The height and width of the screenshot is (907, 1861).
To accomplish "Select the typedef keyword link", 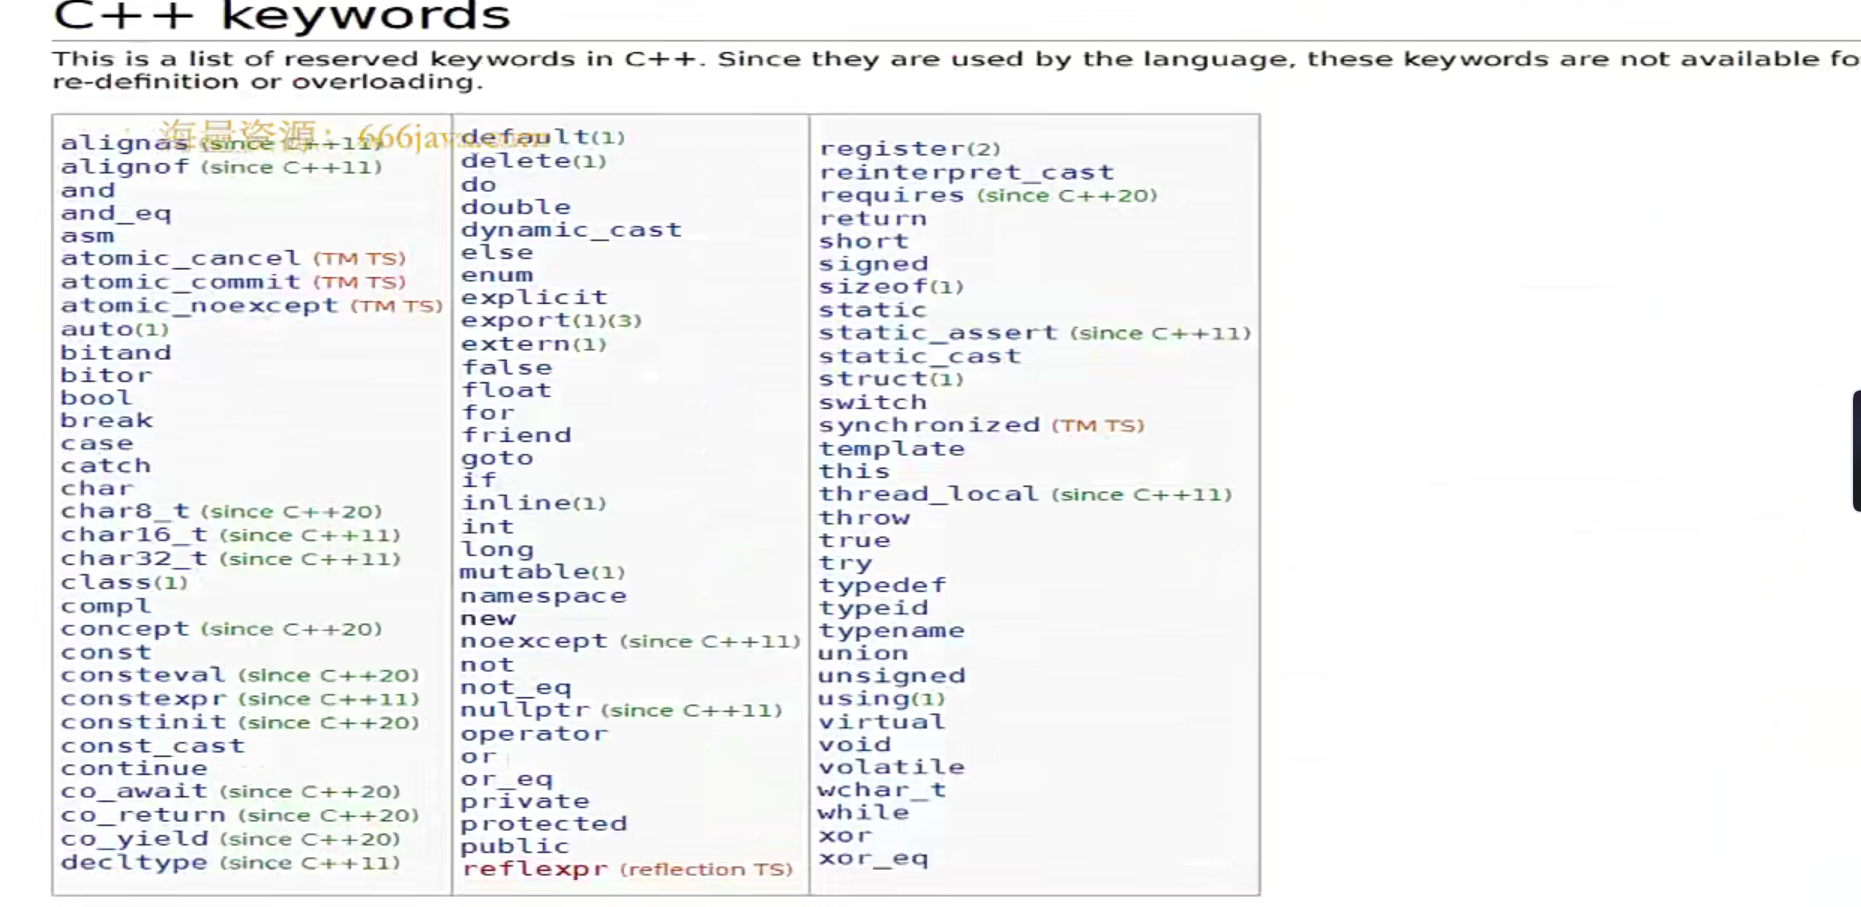I will point(882,585).
